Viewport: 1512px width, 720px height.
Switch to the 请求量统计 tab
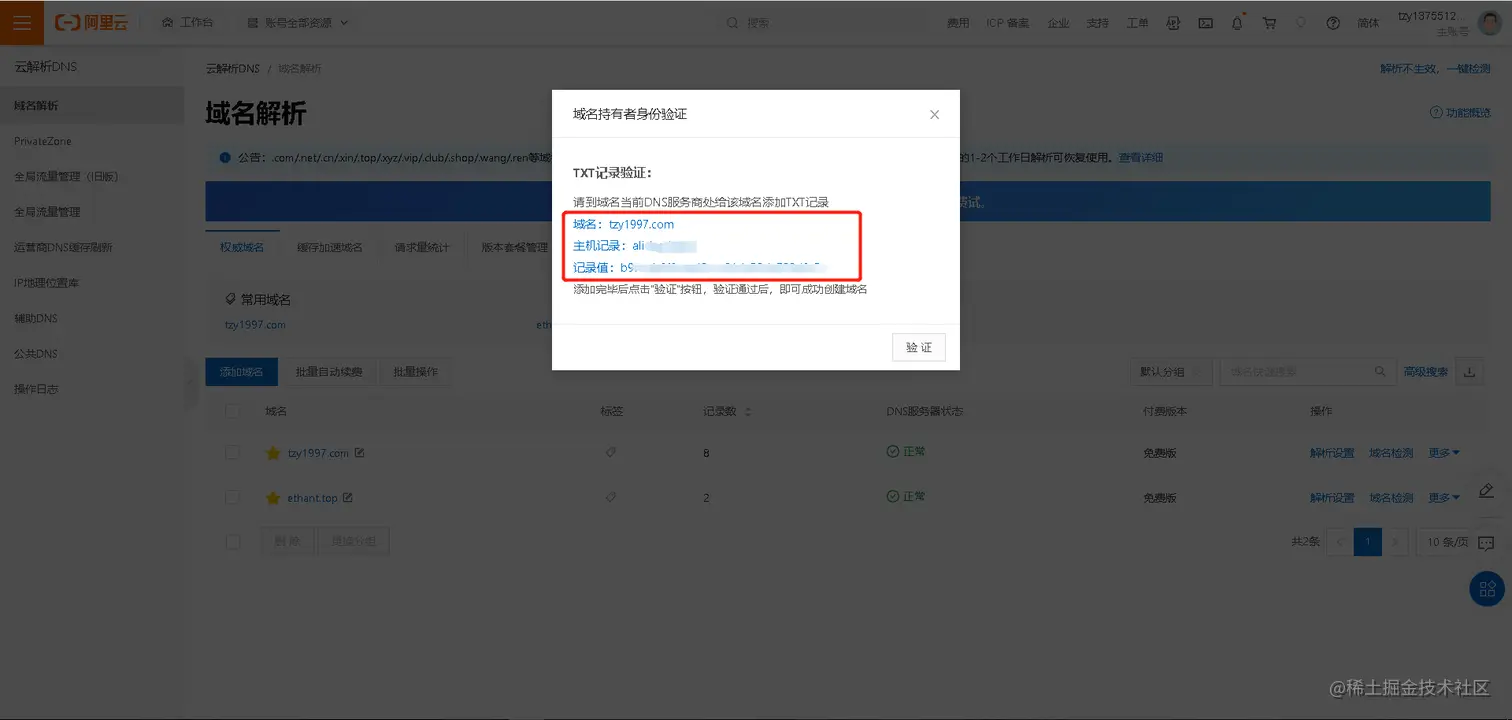422,247
